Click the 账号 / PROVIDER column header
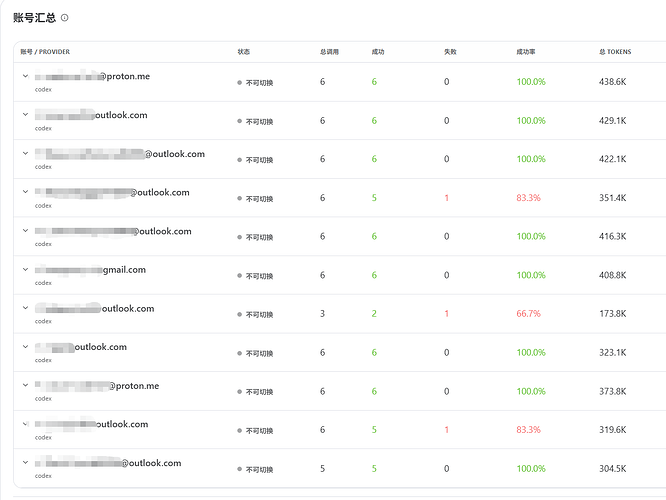 45,52
